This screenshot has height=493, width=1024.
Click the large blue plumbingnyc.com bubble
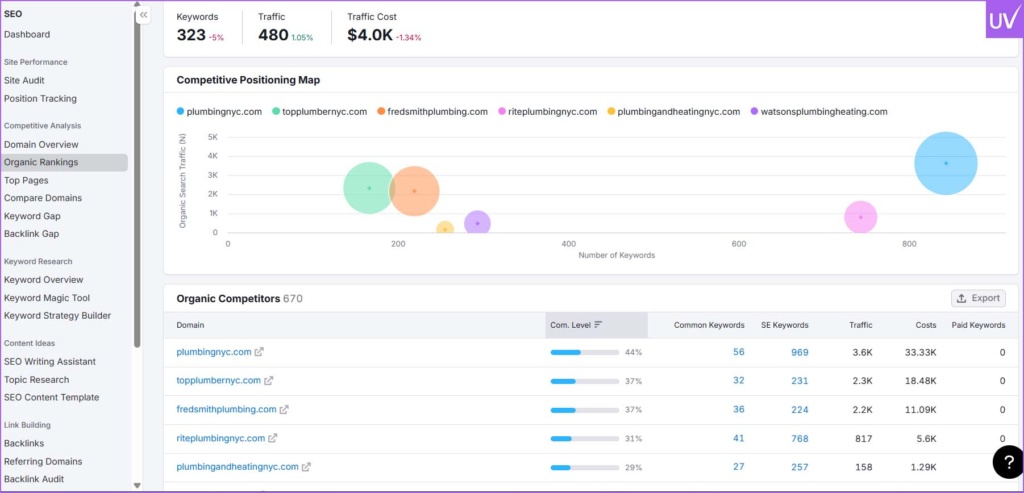coord(945,163)
